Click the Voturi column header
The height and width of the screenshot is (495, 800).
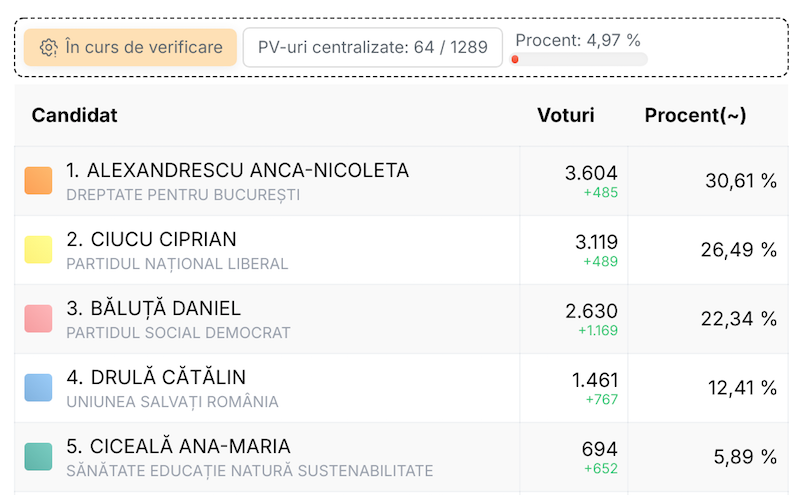pos(565,115)
